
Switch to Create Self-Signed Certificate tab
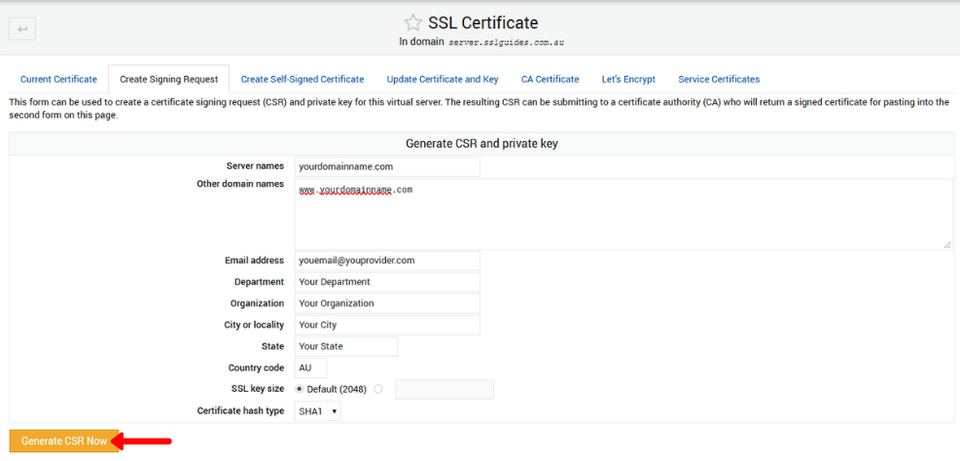(x=302, y=79)
